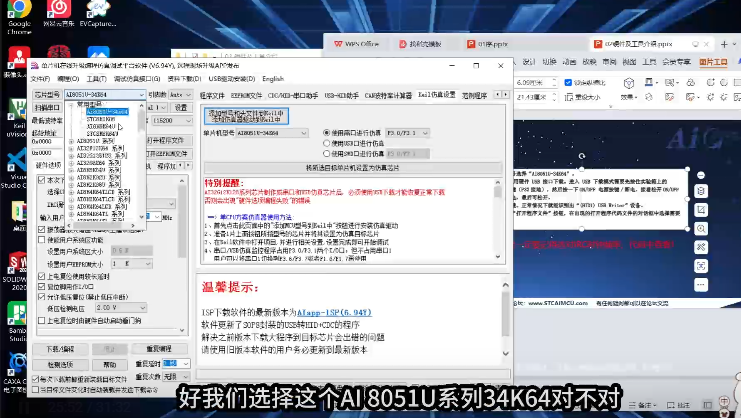Viewport: 741px width, 418px height.
Task: Click add MCU models to Keil button
Action: click(x=246, y=116)
